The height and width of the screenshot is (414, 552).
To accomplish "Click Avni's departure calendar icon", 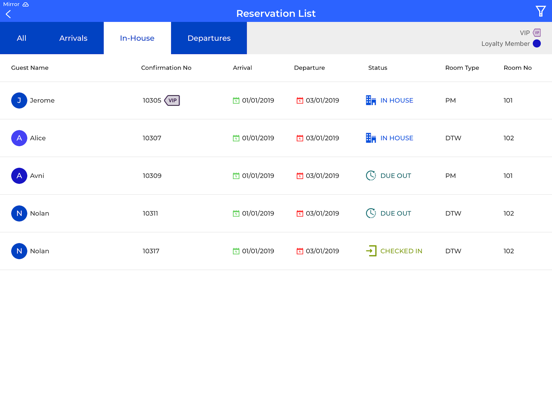I will tap(300, 176).
